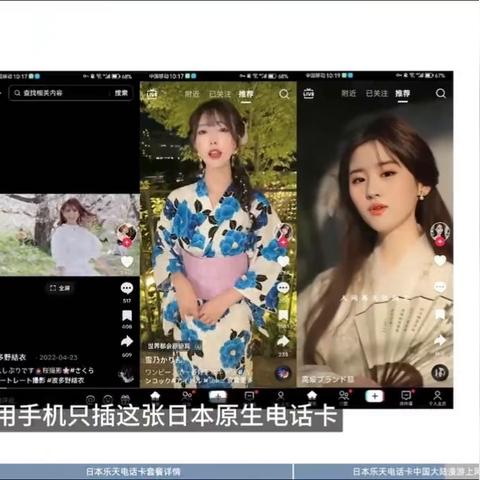Image resolution: width=480 pixels, height=480 pixels.
Task: Open the music disc on kimono video
Action: click(283, 374)
